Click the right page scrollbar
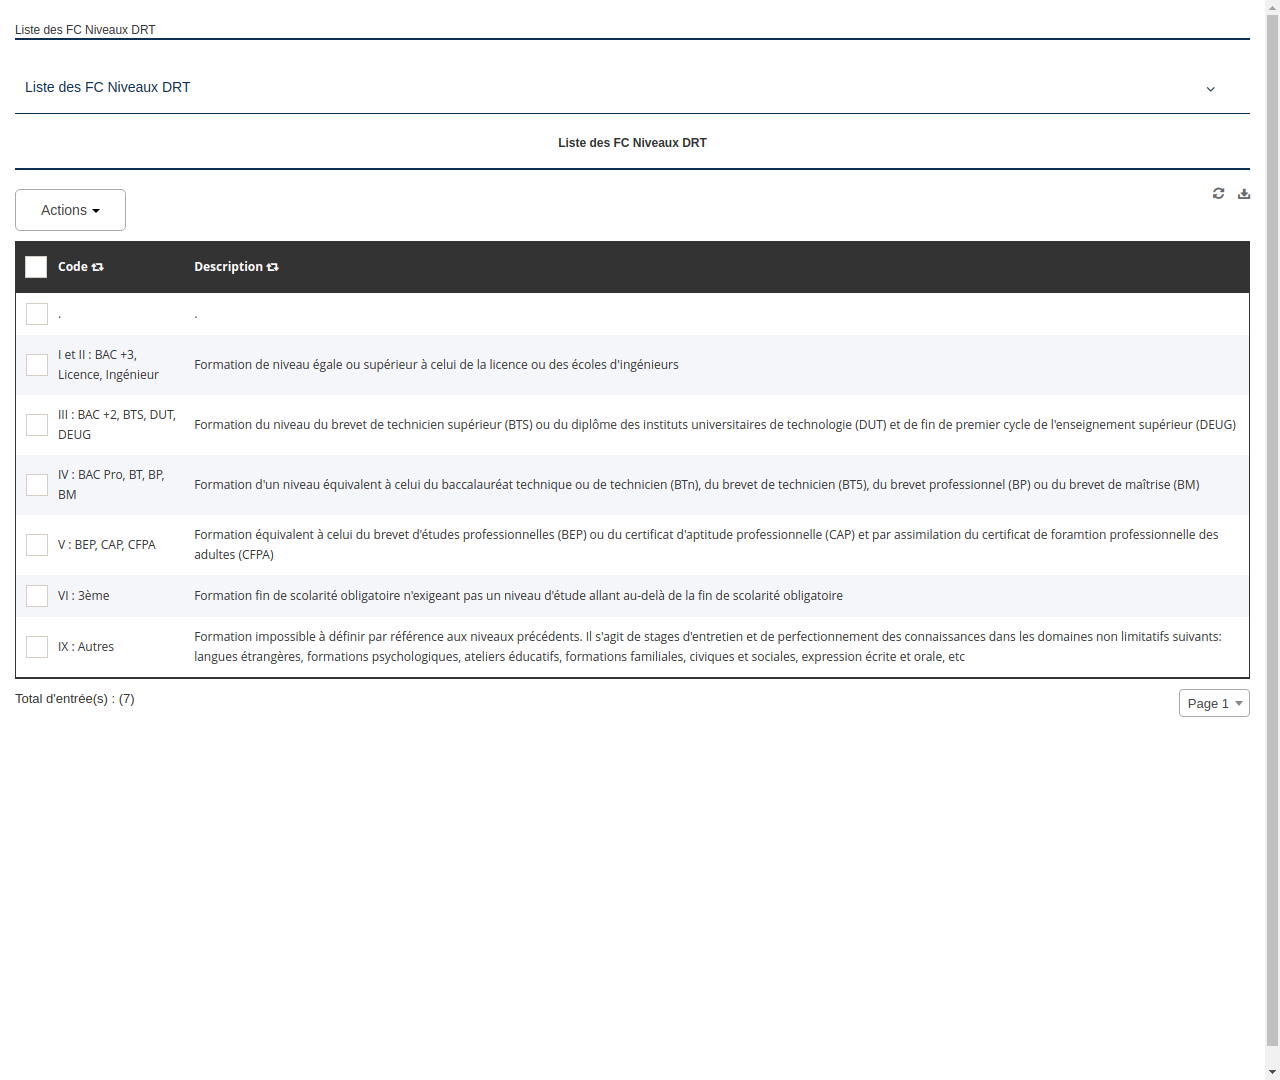The image size is (1280, 1080). tap(1272, 540)
